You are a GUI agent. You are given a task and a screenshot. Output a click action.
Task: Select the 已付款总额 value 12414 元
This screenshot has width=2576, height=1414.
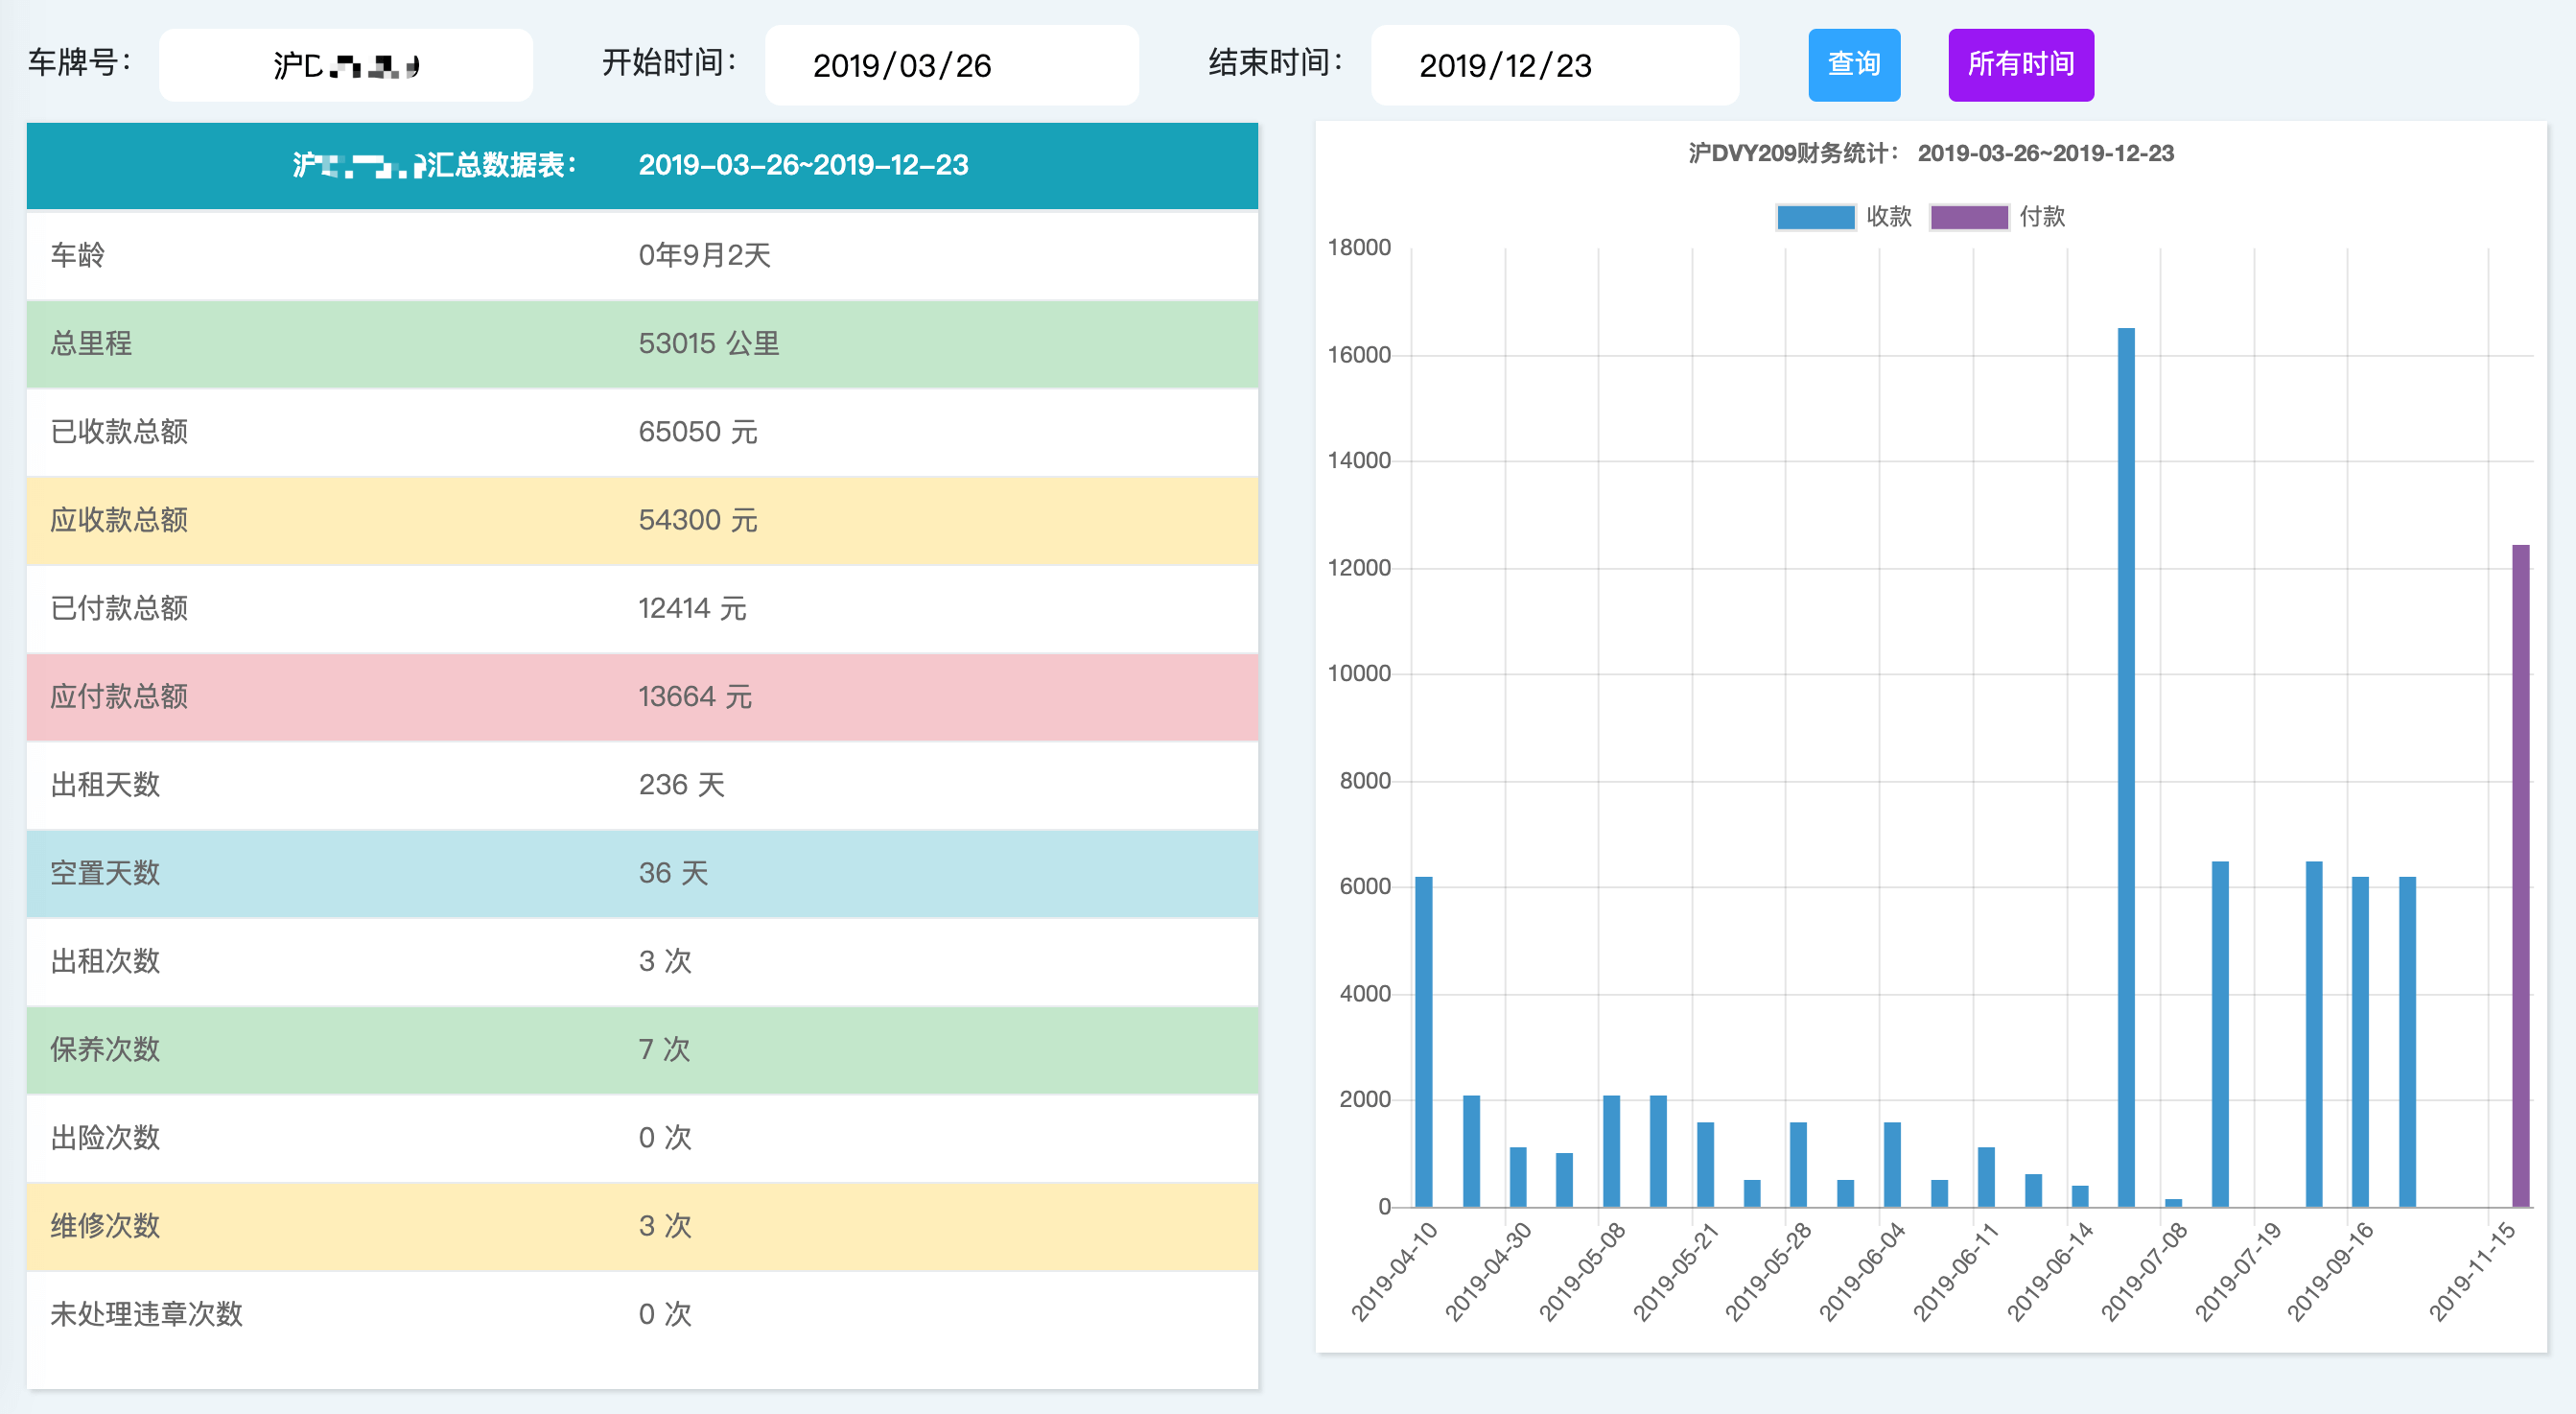click(x=693, y=608)
